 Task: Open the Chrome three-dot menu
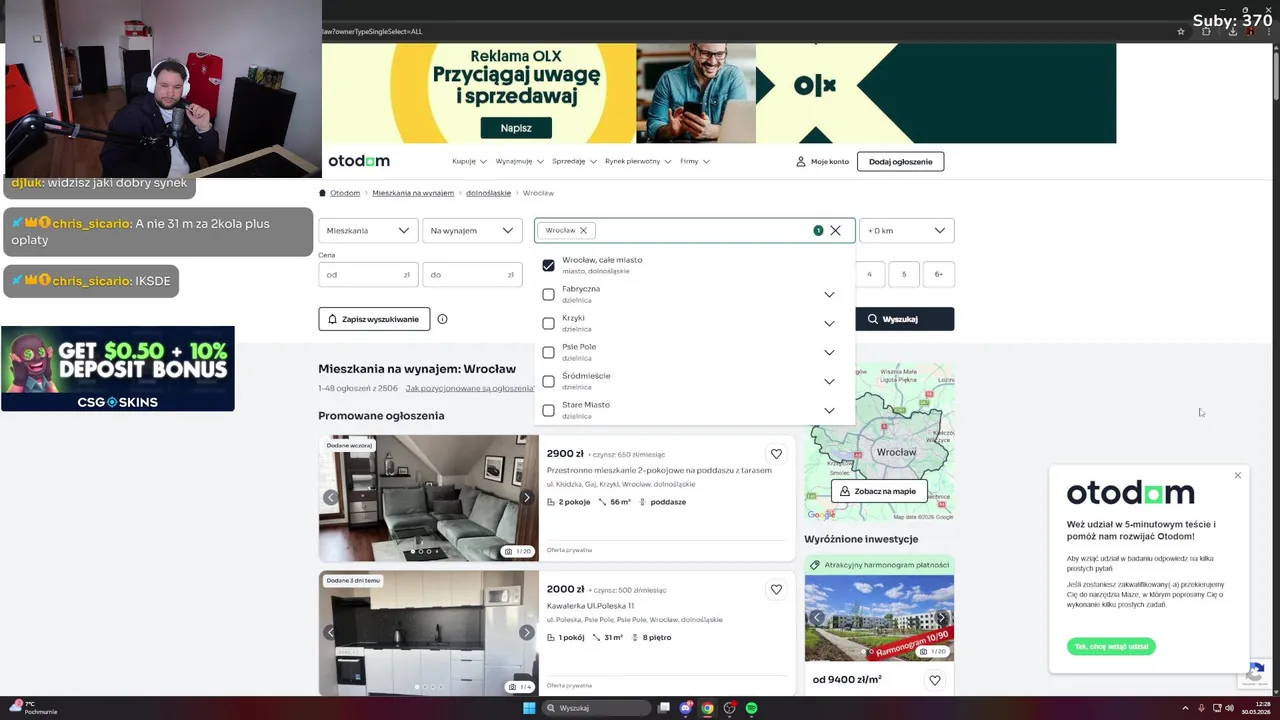[1268, 31]
